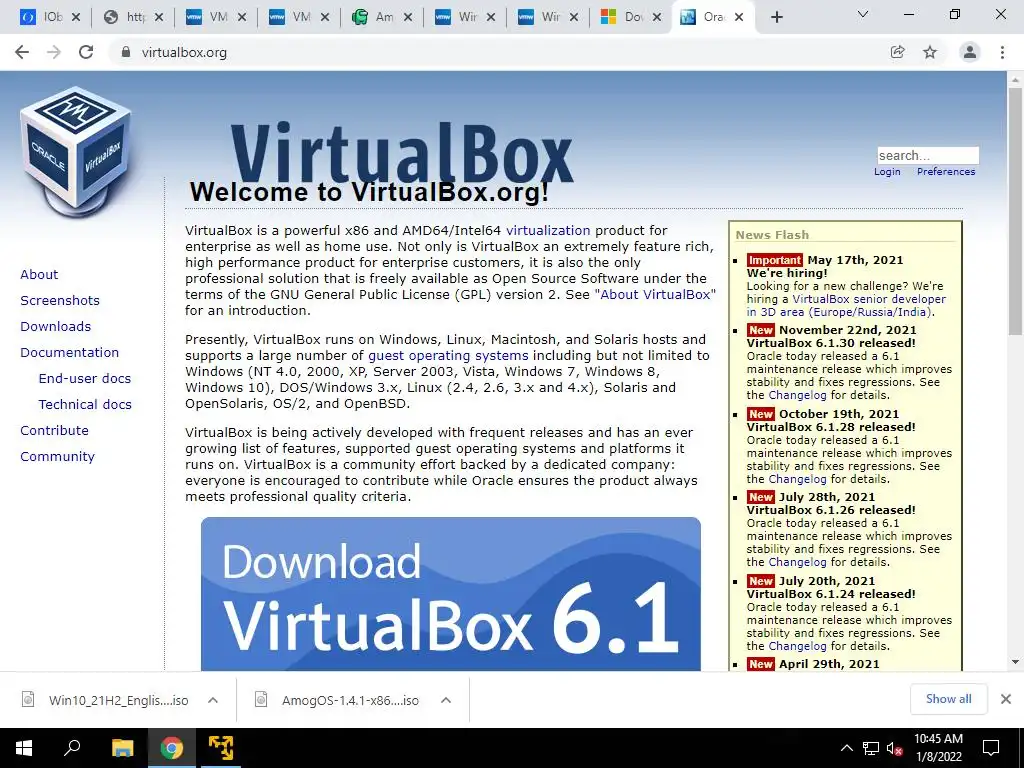Open the Community sidebar link
The height and width of the screenshot is (768, 1024).
[x=57, y=456]
